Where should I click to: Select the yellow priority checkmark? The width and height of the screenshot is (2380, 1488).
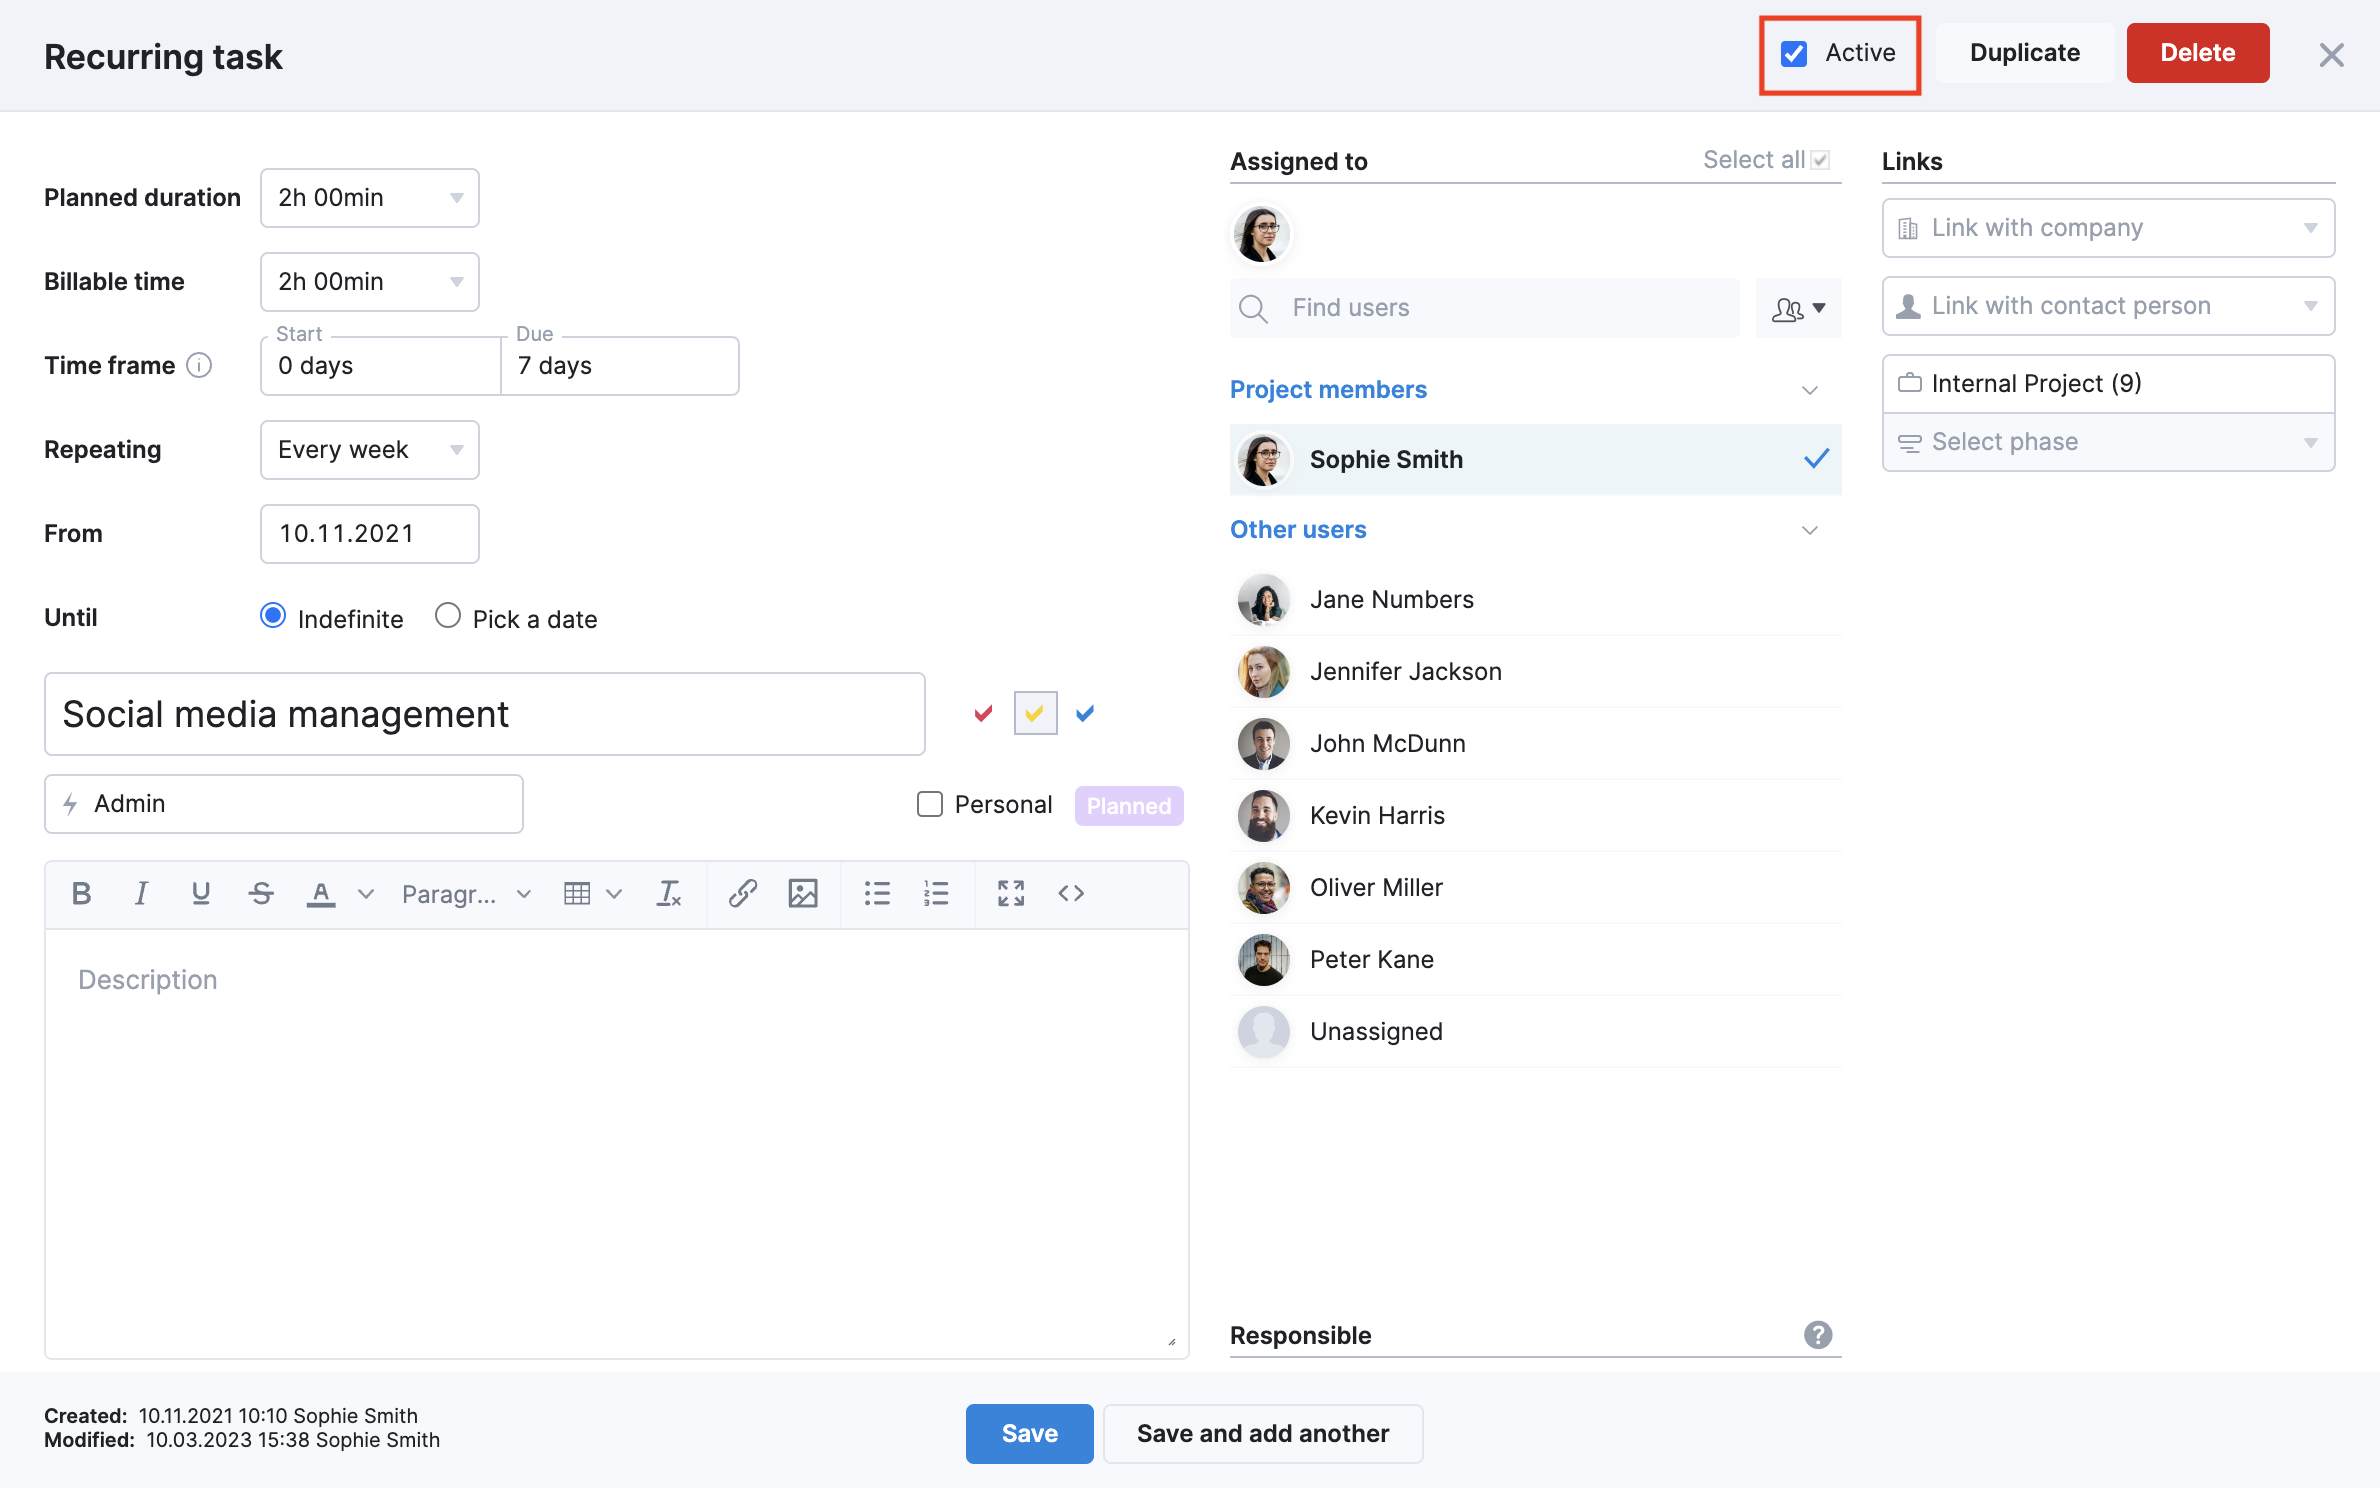[1035, 713]
